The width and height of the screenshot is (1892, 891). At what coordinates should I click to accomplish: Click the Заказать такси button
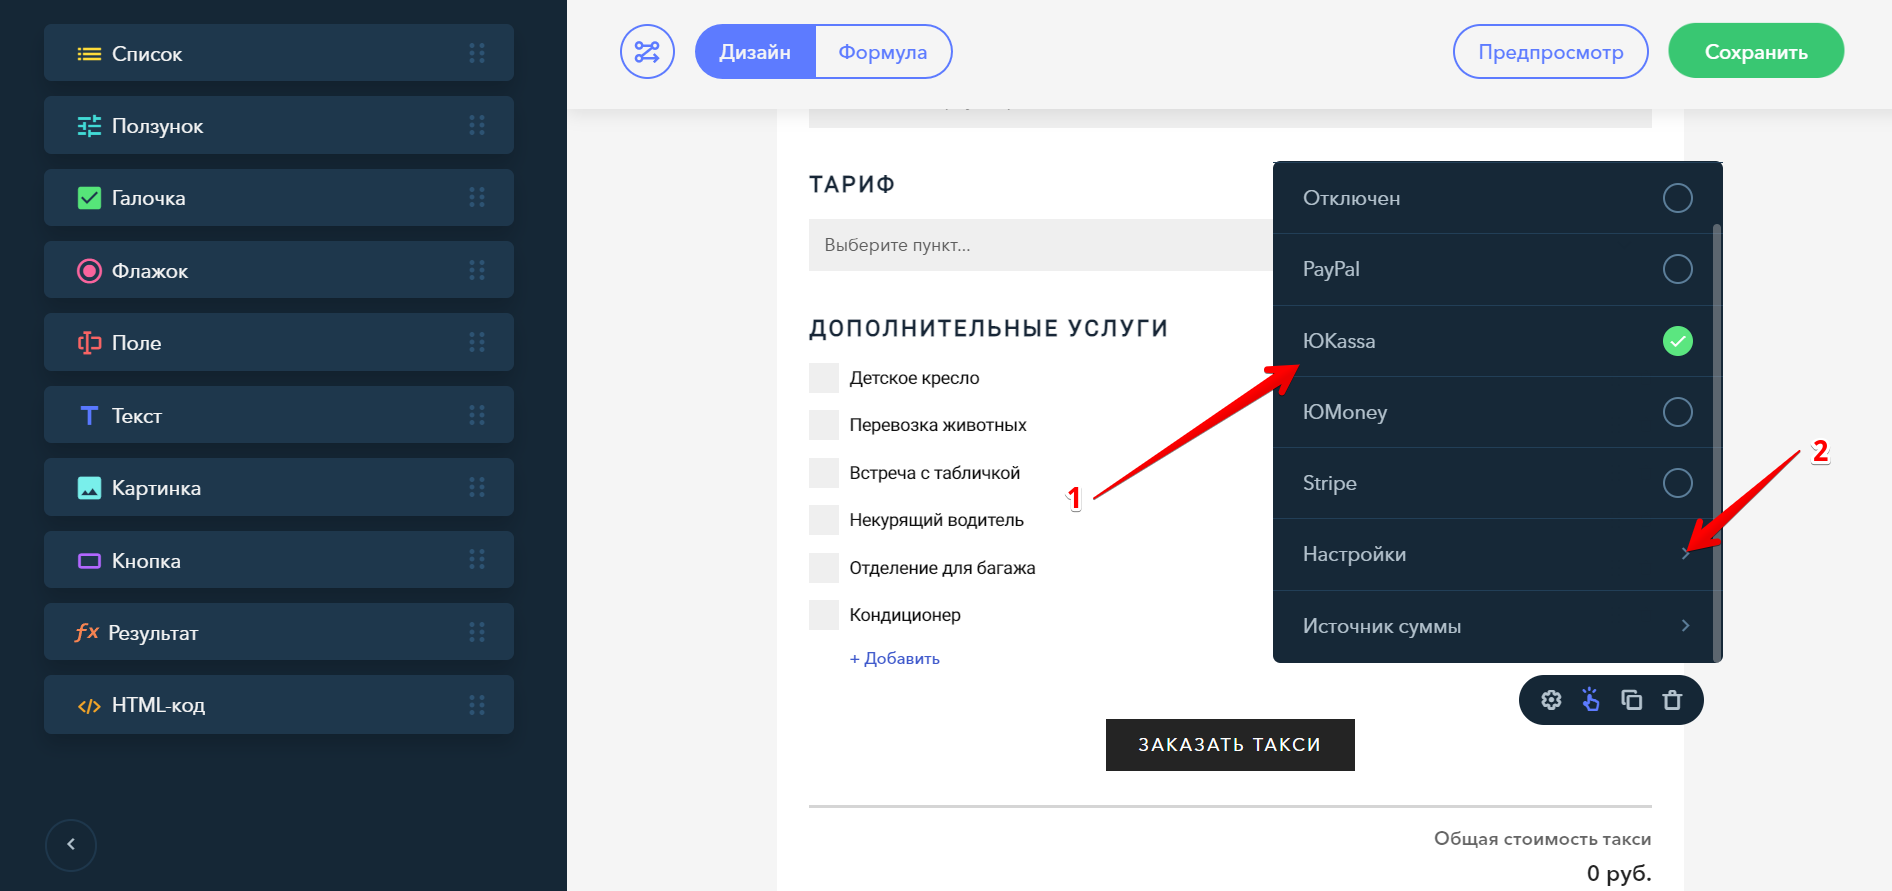[1230, 745]
